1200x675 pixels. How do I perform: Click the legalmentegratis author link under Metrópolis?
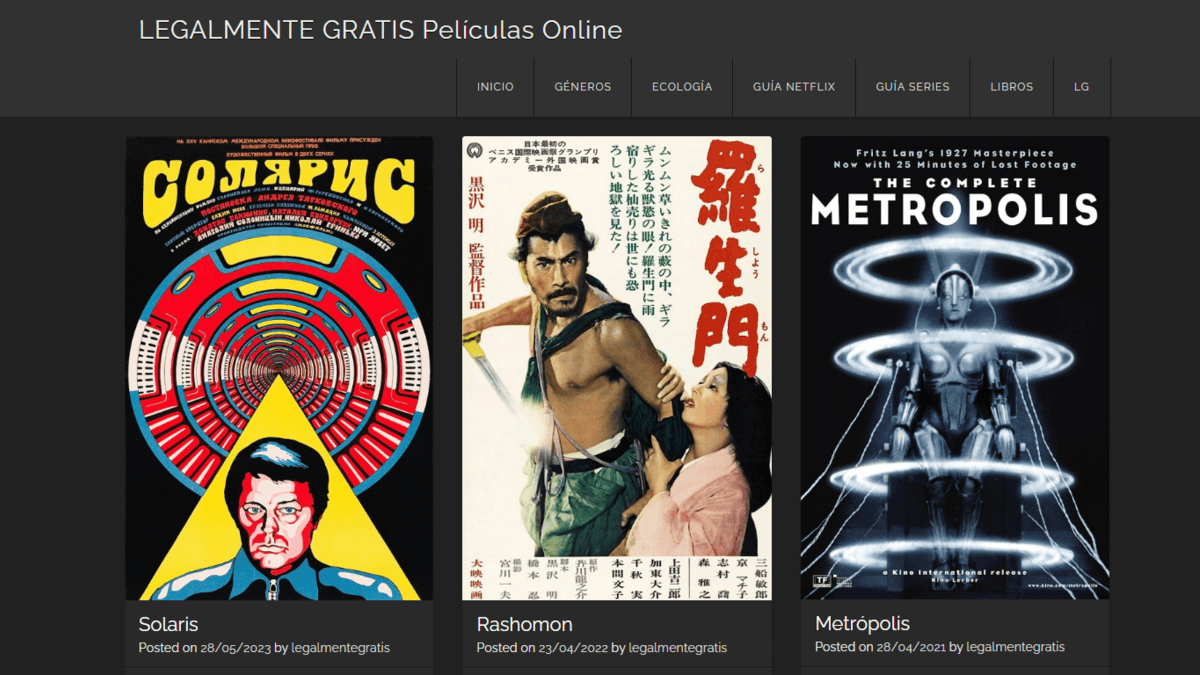coord(1015,648)
